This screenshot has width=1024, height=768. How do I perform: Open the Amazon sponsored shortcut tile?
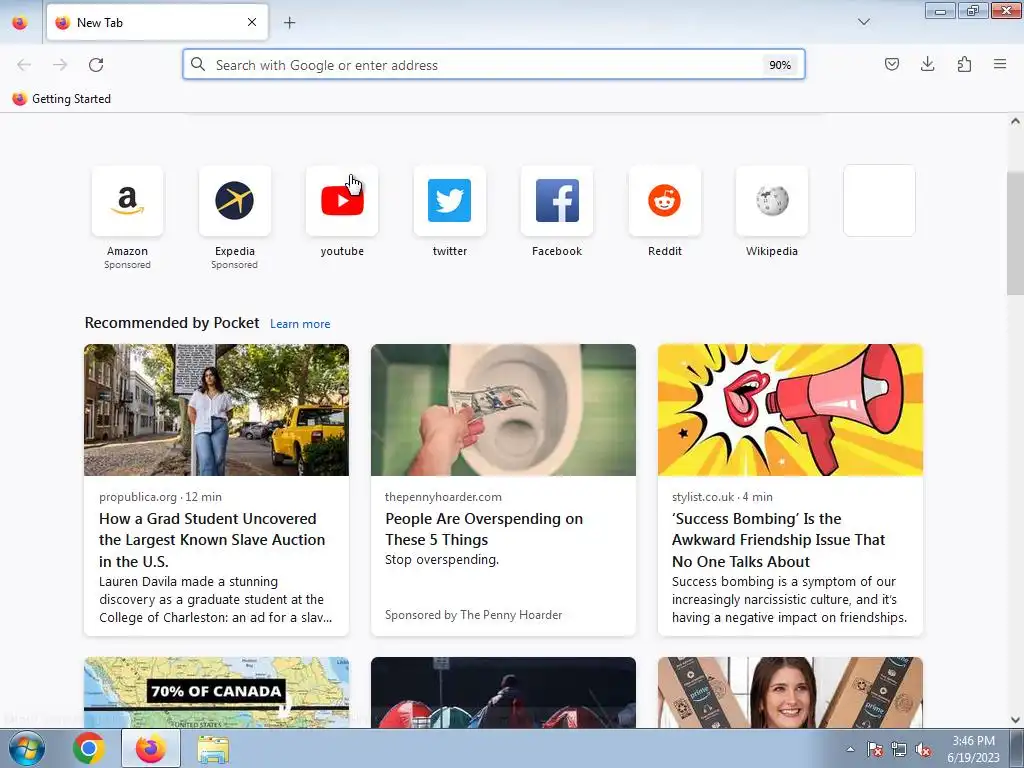127,200
